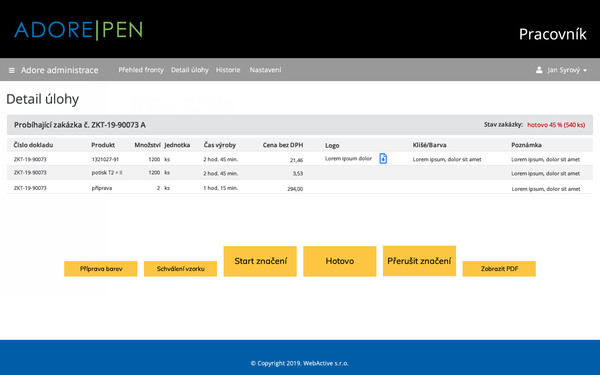The height and width of the screenshot is (375, 600).
Task: Click quantity 2 in příprava row
Action: (158, 188)
